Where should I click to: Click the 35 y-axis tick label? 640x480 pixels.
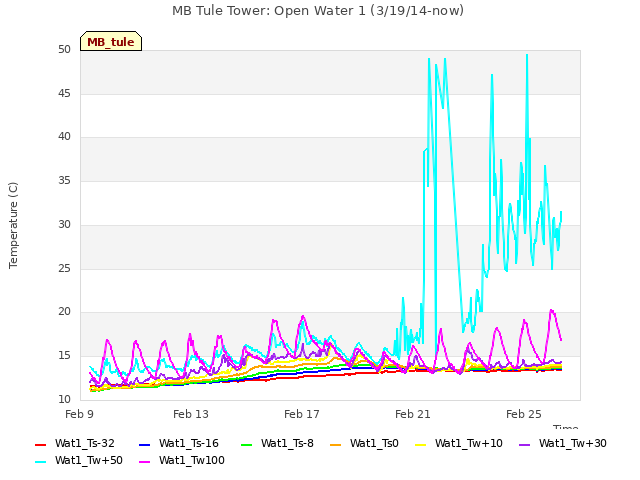coord(64,180)
